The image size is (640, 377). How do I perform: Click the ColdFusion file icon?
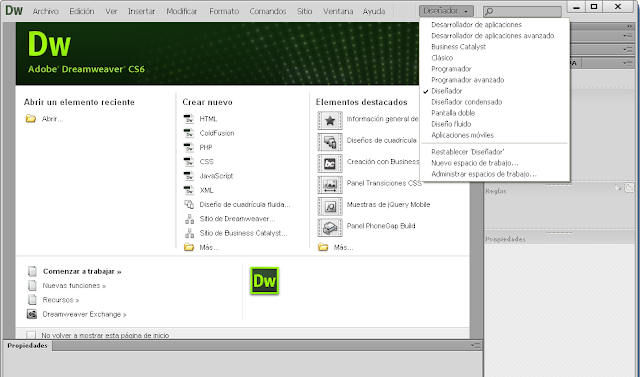[x=189, y=133]
